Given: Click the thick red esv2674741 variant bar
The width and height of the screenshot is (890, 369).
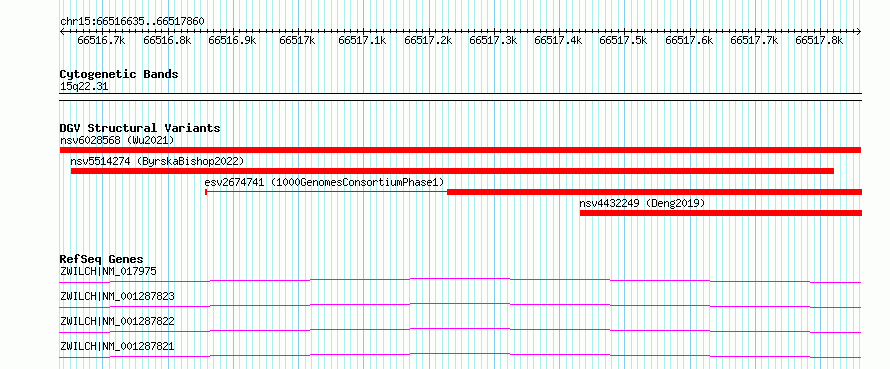Looking at the screenshot, I should click(654, 192).
